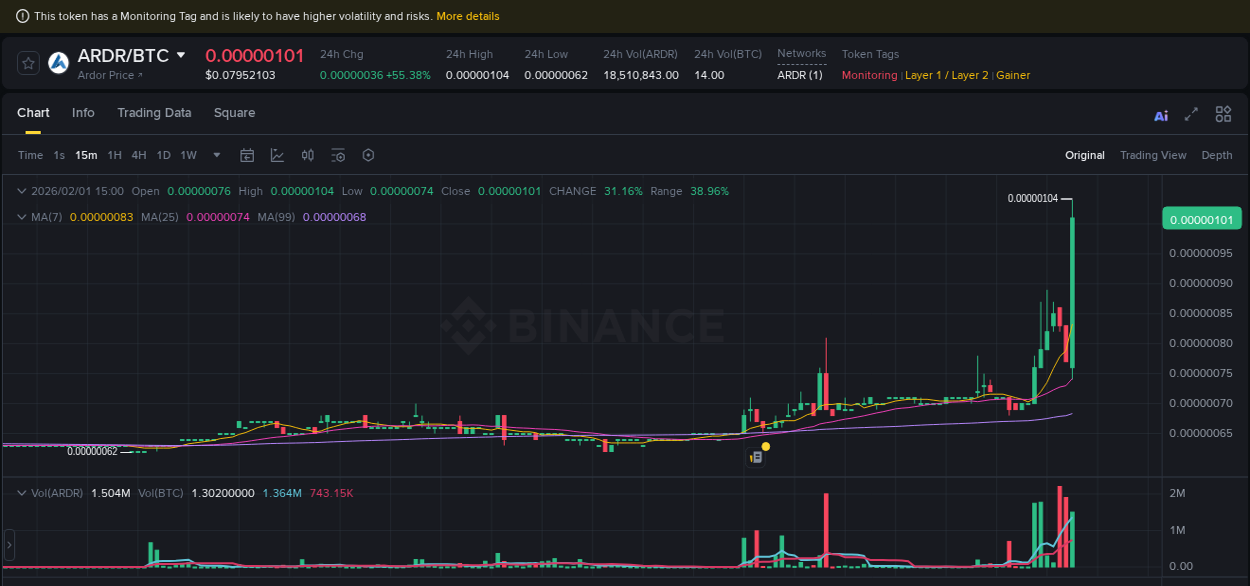The width and height of the screenshot is (1250, 586).
Task: Toggle the favorite star for ARDR/BTC
Action: (x=27, y=62)
